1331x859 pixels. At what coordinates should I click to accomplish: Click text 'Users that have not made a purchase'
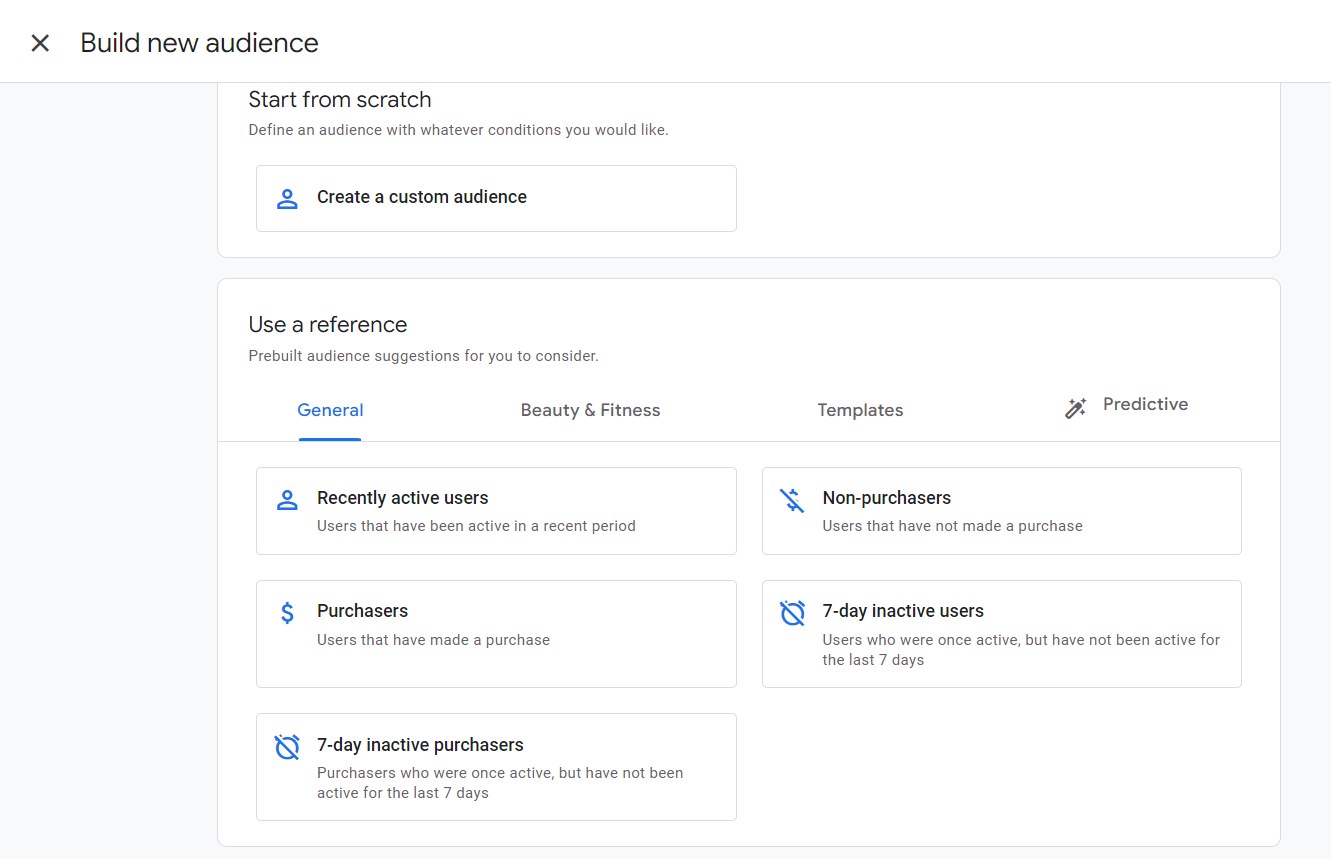click(952, 526)
